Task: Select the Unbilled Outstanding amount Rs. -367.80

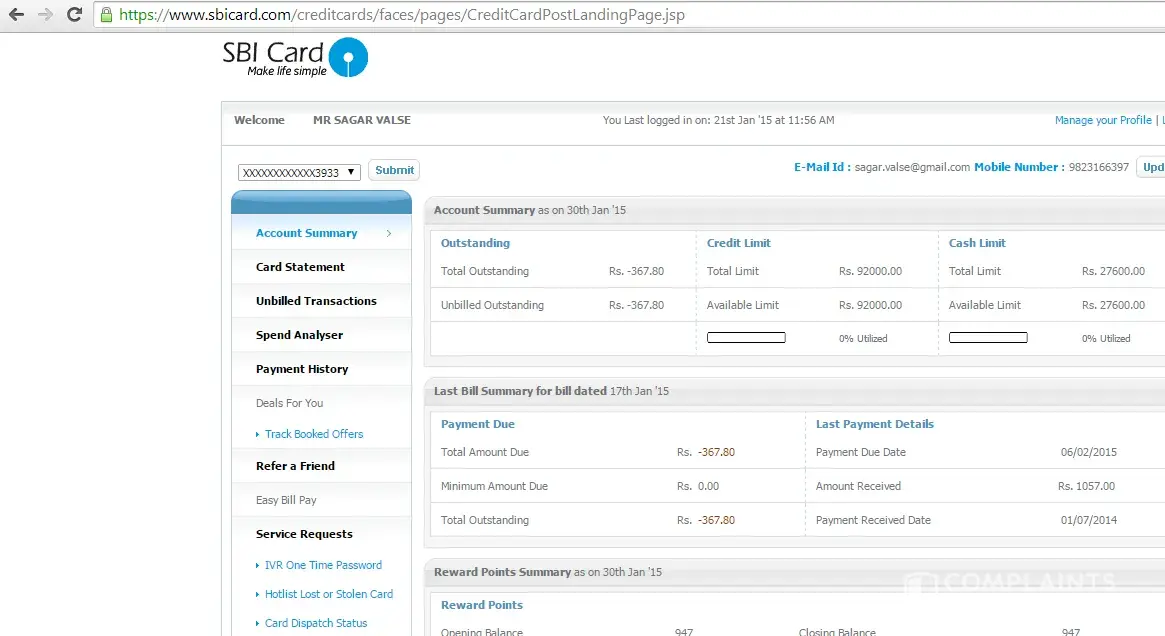Action: (x=636, y=305)
